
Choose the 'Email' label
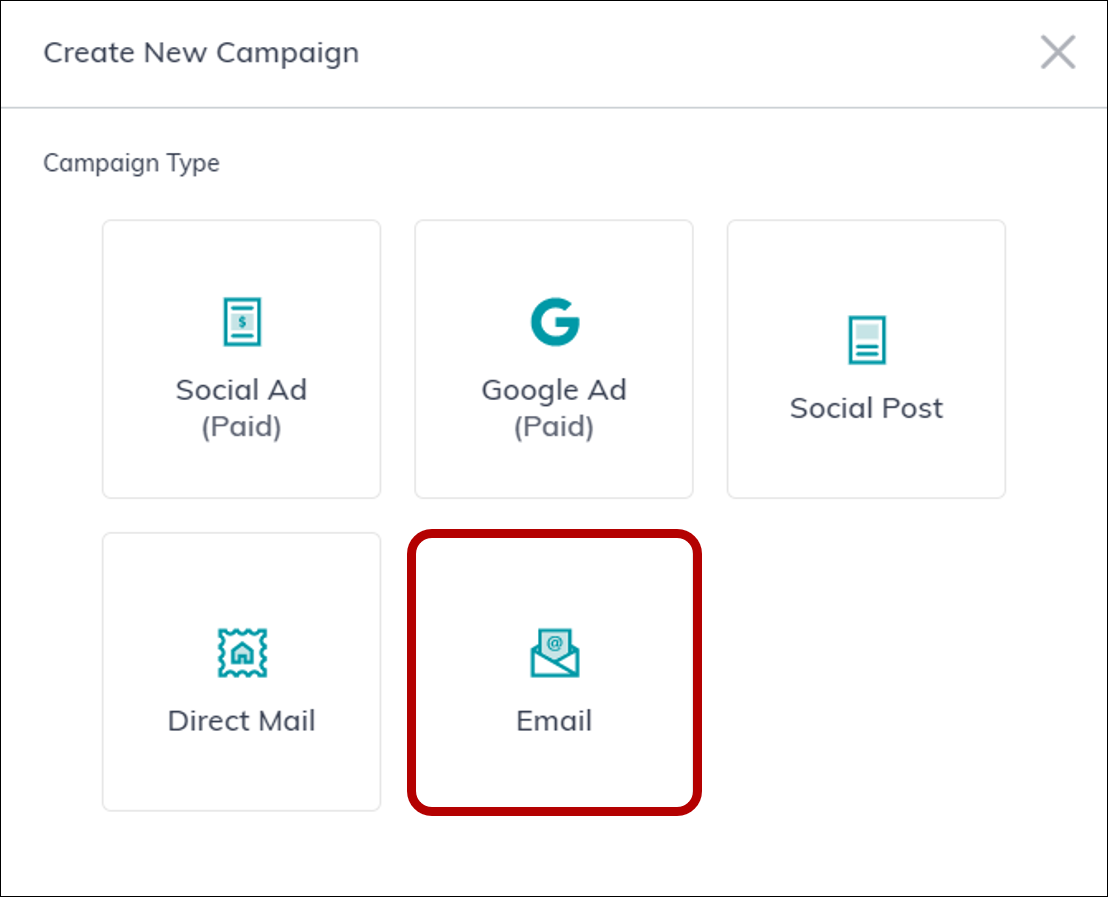point(554,720)
